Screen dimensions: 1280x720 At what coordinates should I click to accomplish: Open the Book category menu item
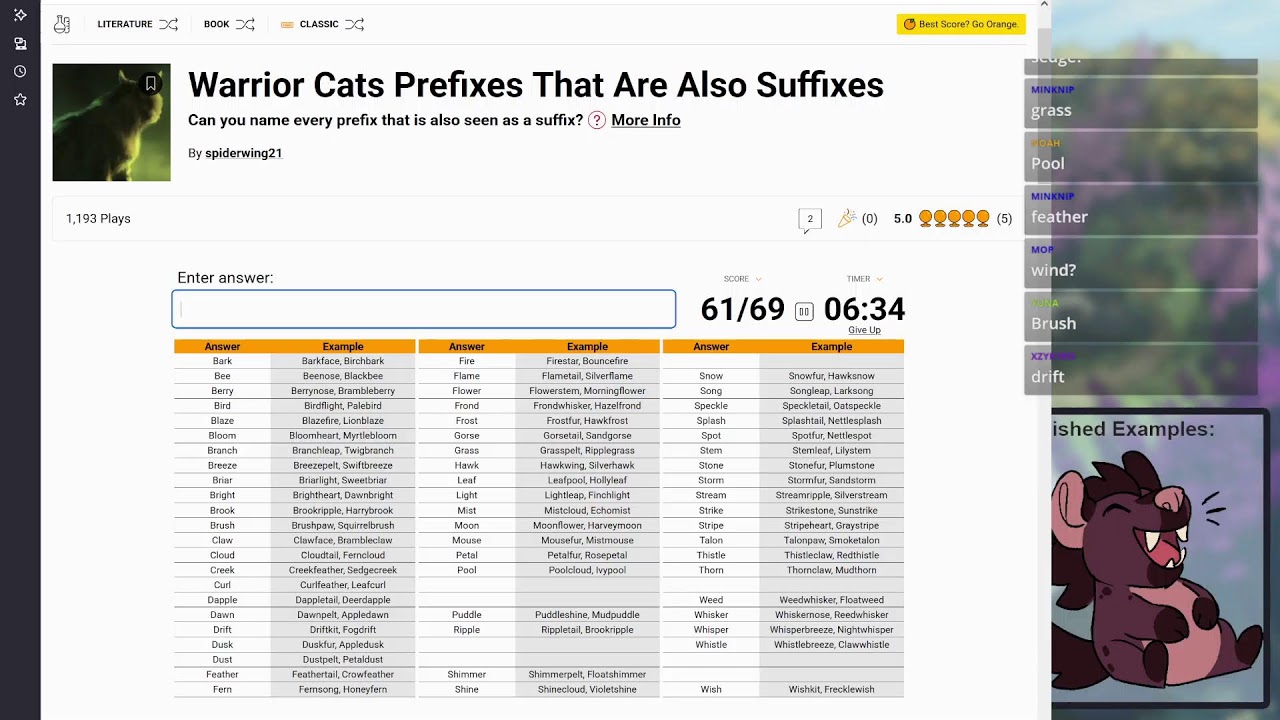217,24
